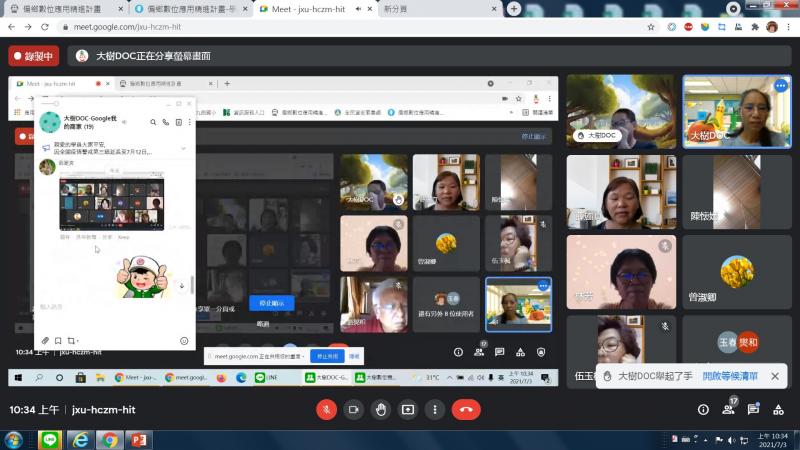Image resolution: width=800 pixels, height=450 pixels.
Task: Close the 新分頁 tab
Action: click(x=494, y=9)
